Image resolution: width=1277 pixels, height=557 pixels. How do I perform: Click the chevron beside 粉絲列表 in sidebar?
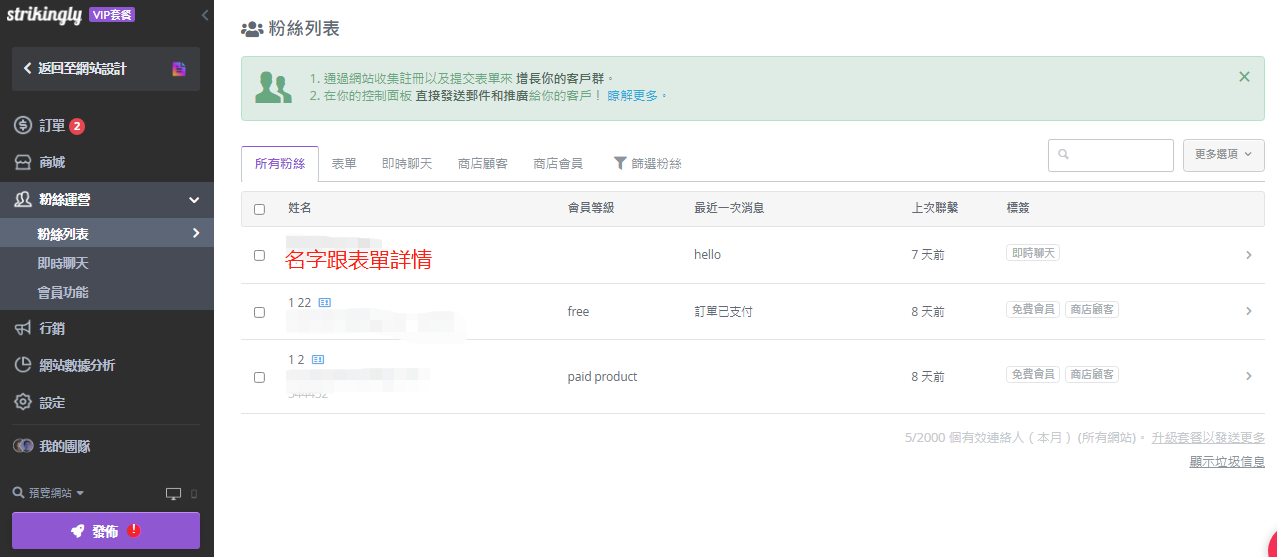click(x=196, y=233)
